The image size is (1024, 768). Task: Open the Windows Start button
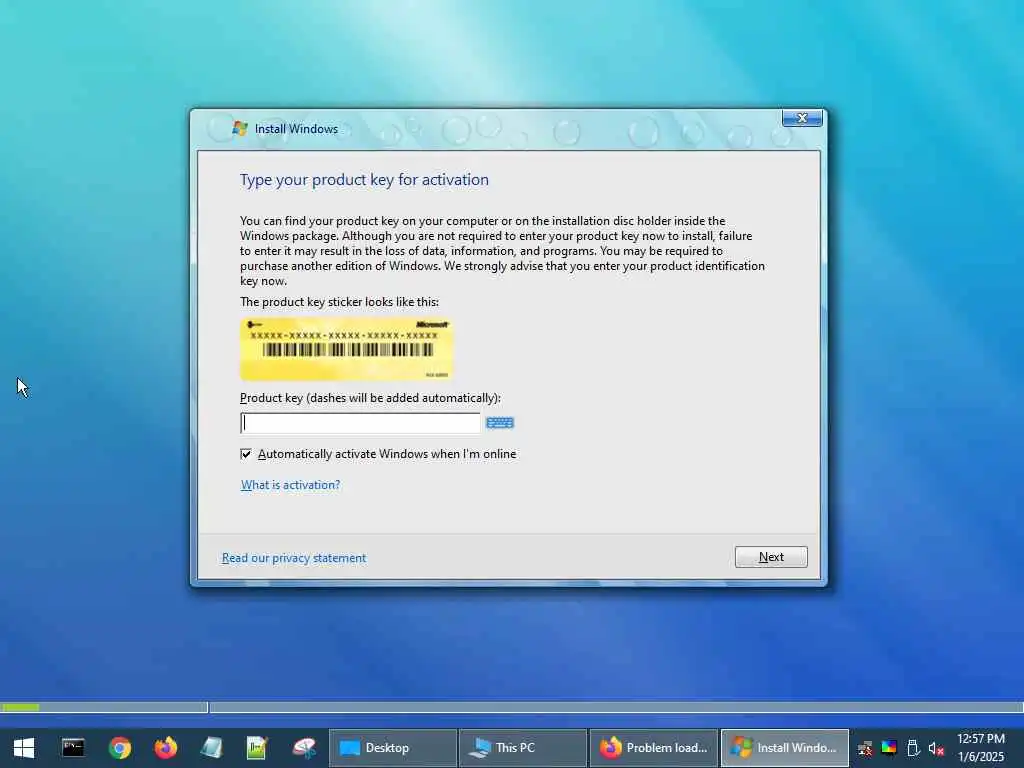click(24, 748)
